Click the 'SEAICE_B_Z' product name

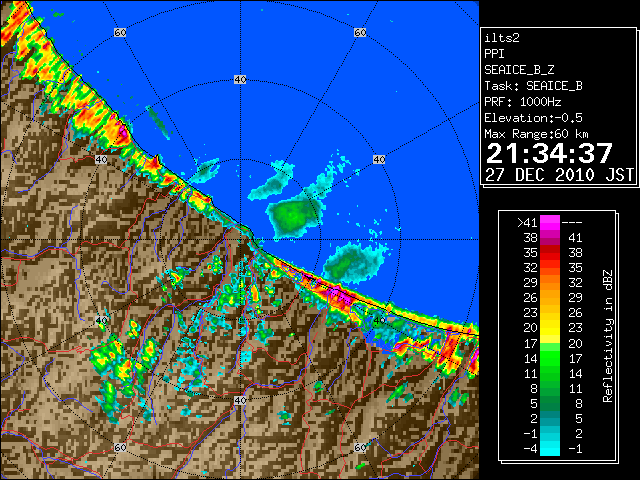tap(519, 70)
